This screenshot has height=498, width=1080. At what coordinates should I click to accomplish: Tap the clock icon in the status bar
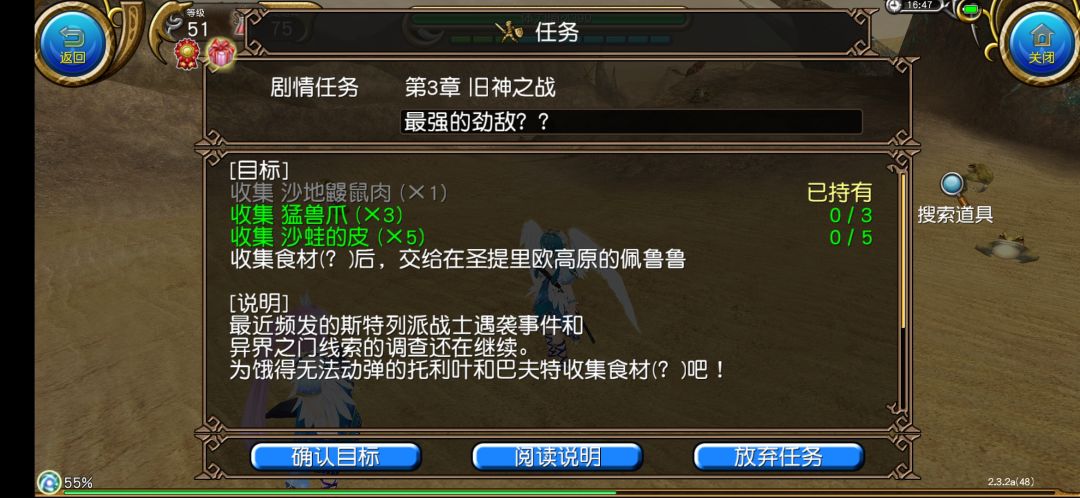[x=894, y=6]
